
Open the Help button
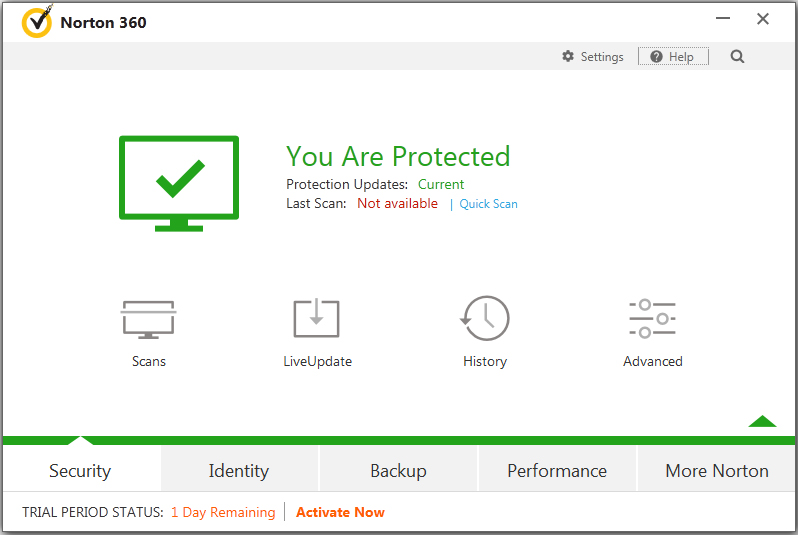click(673, 57)
